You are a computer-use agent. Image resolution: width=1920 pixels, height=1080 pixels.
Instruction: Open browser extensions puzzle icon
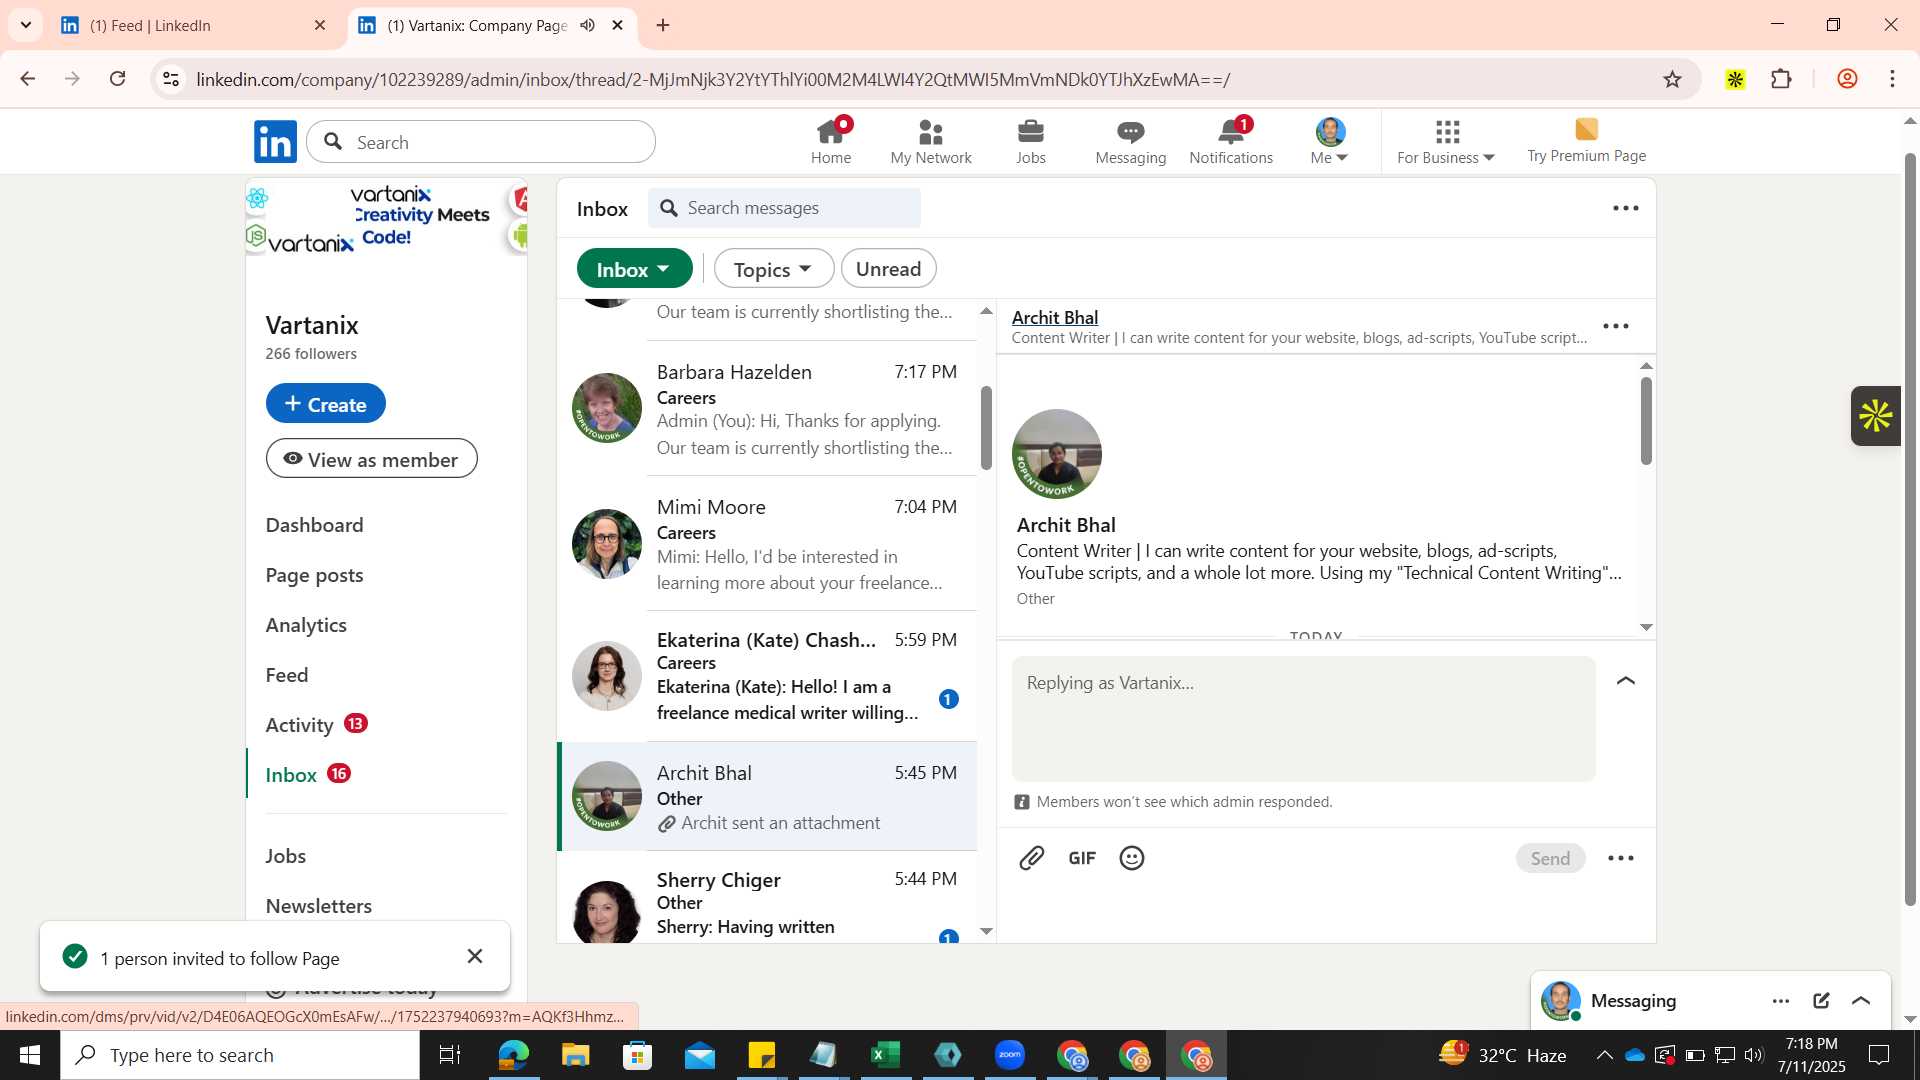pos(1781,79)
